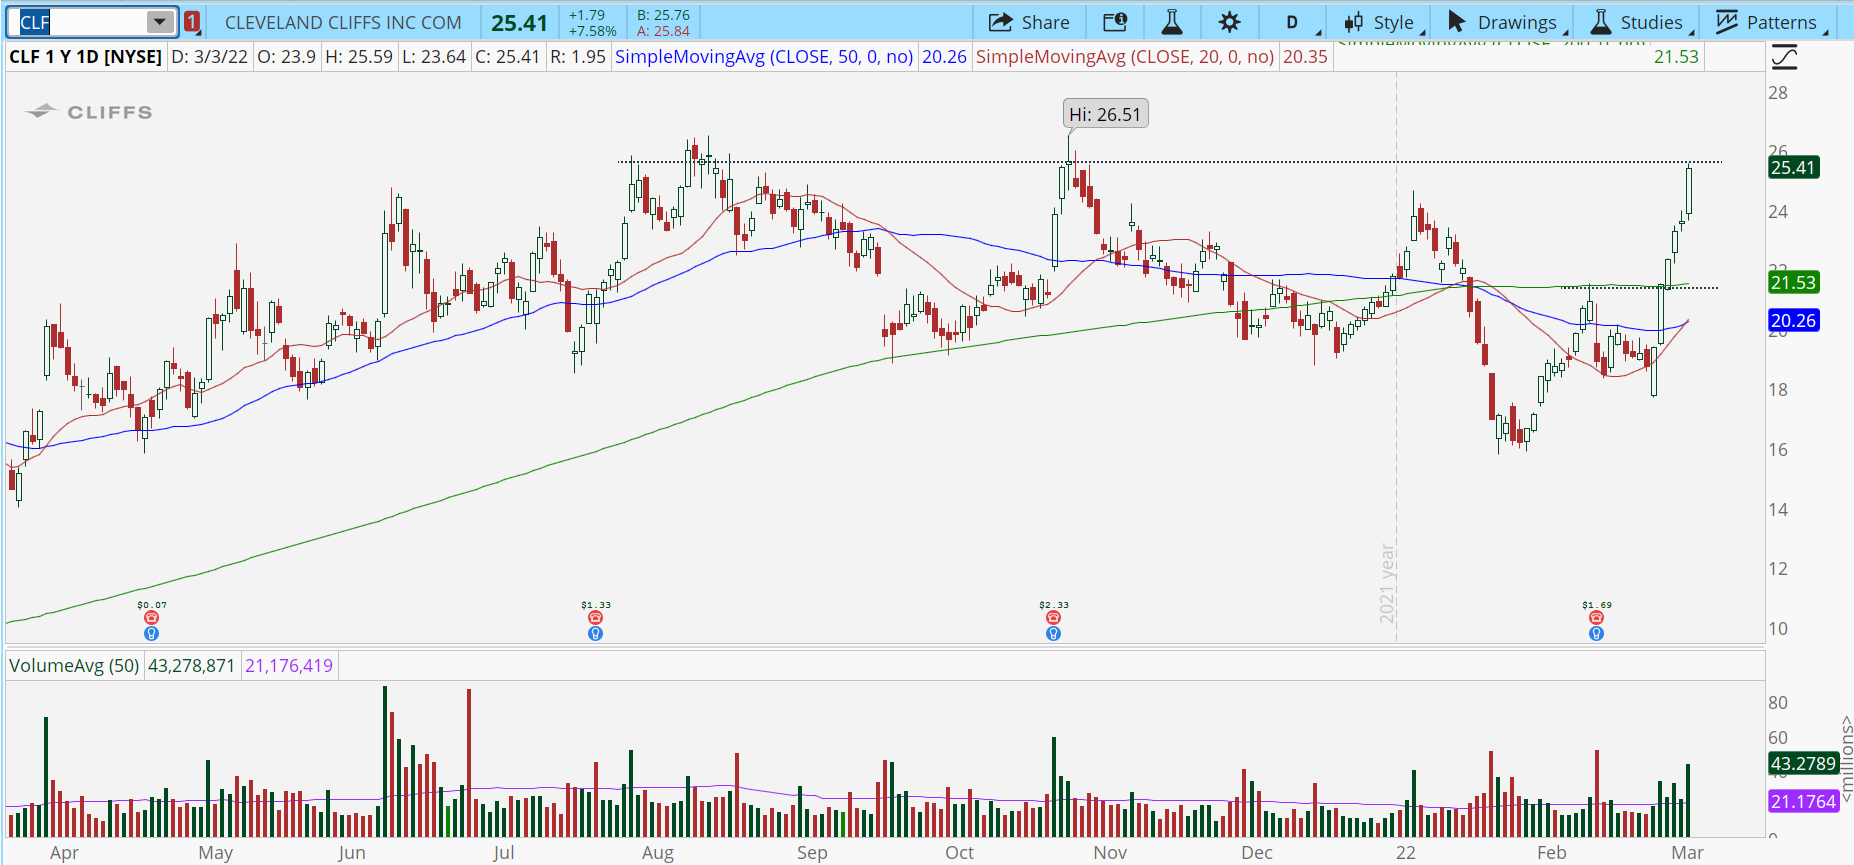Screen dimensions: 1854x865
Task: Open the Patterns menu
Action: [1768, 22]
